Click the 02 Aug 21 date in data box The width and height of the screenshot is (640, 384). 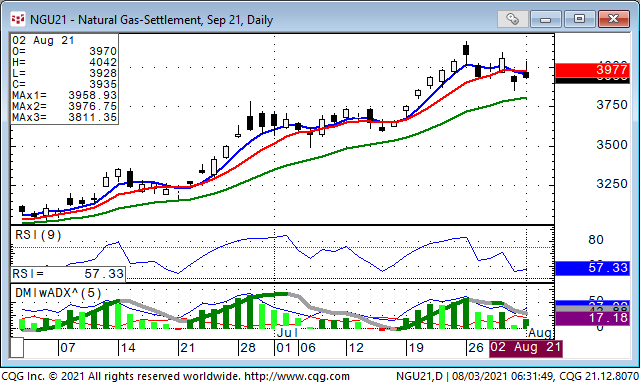click(x=43, y=40)
